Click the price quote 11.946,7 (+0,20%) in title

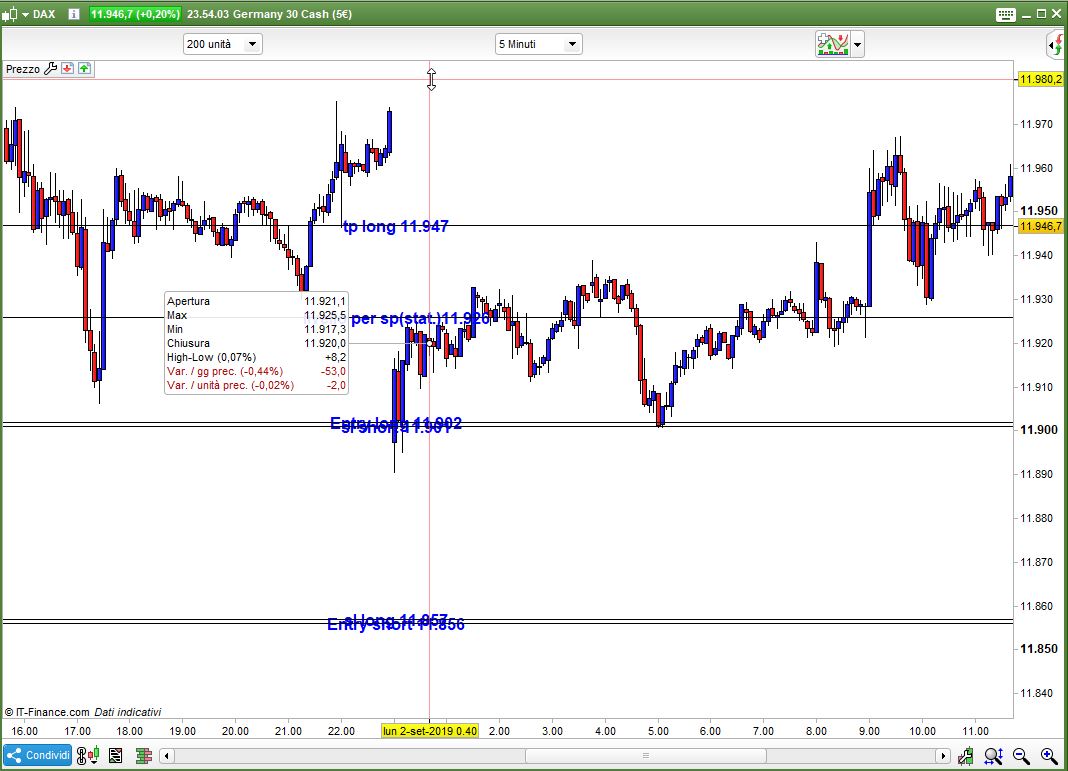click(x=136, y=14)
